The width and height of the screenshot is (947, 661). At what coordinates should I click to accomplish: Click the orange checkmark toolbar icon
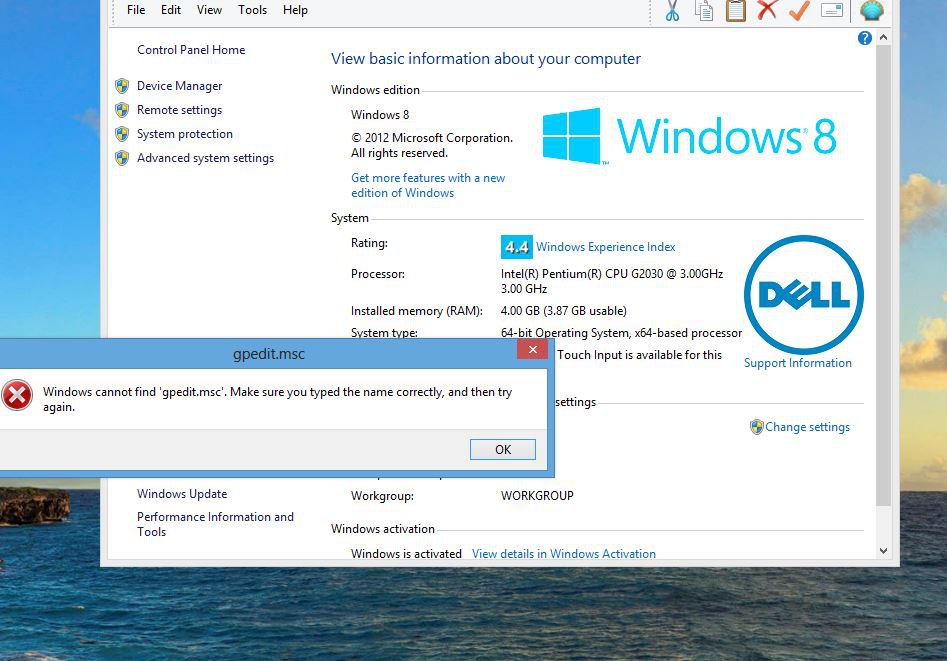(799, 10)
